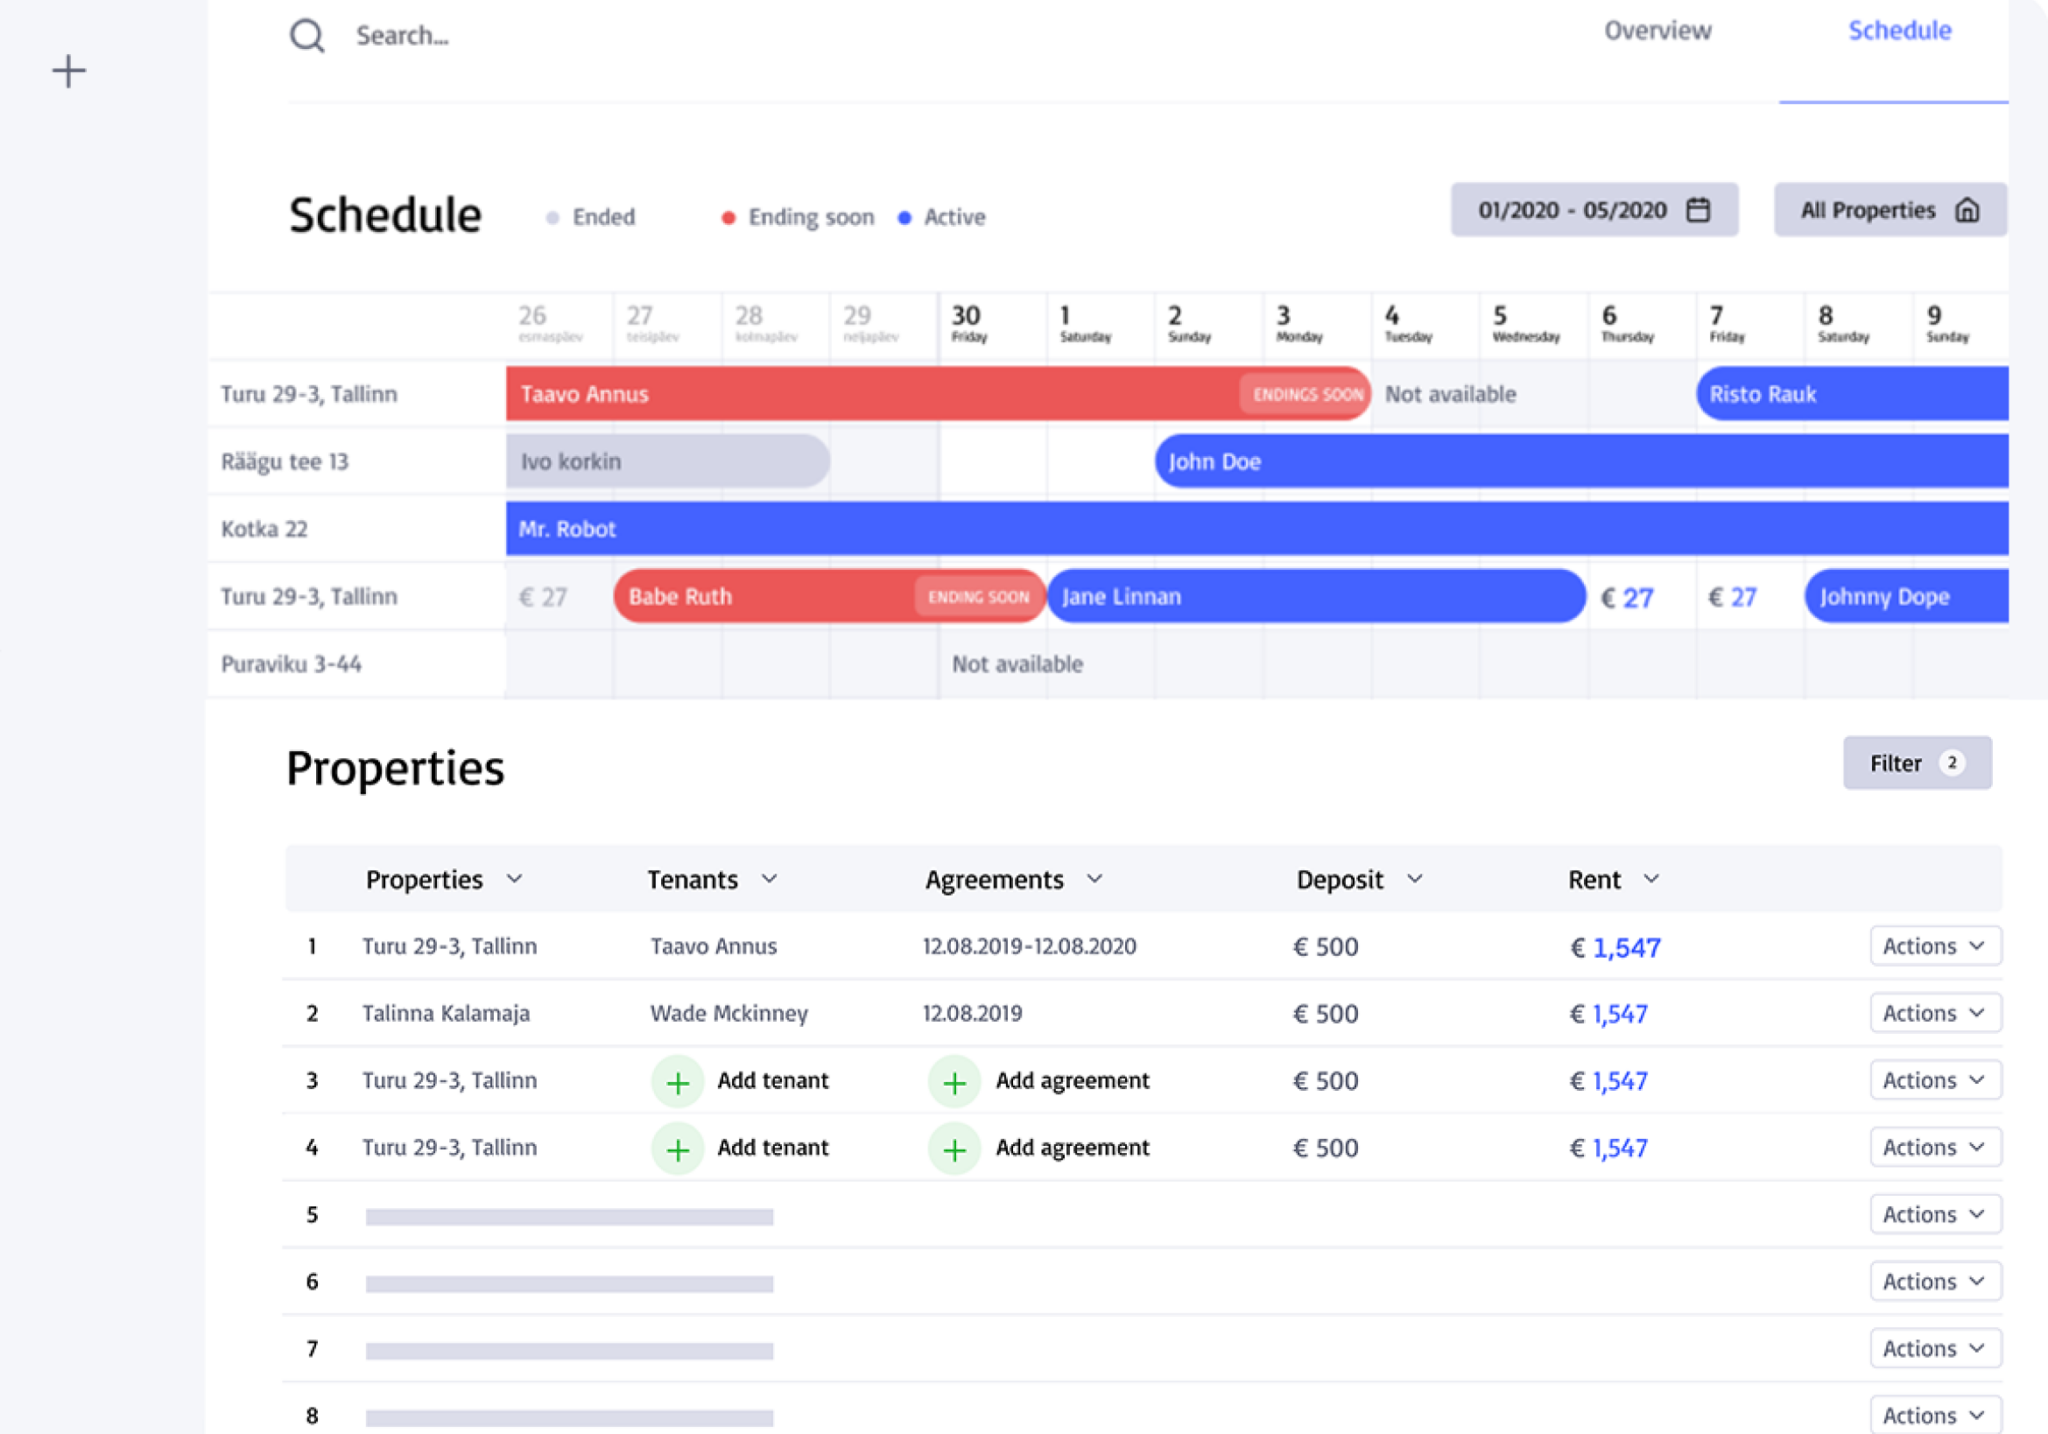This screenshot has height=1434, width=2048.
Task: Open the Filter button with 2 badge
Action: click(x=1916, y=763)
